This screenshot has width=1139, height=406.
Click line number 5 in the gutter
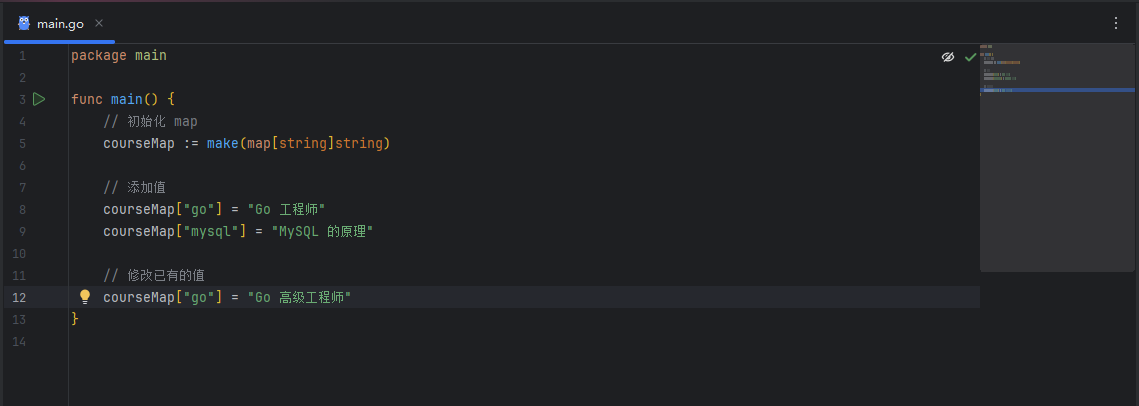[22, 143]
